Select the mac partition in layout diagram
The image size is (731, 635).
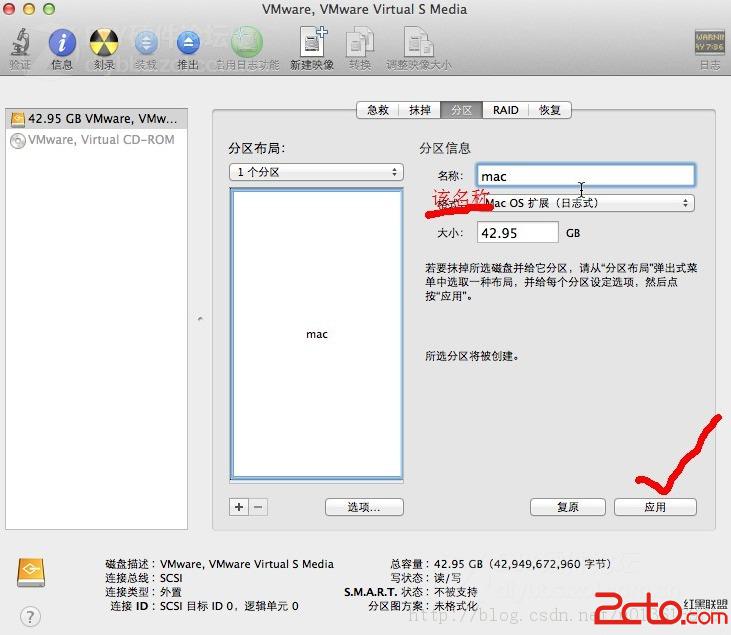[x=317, y=334]
